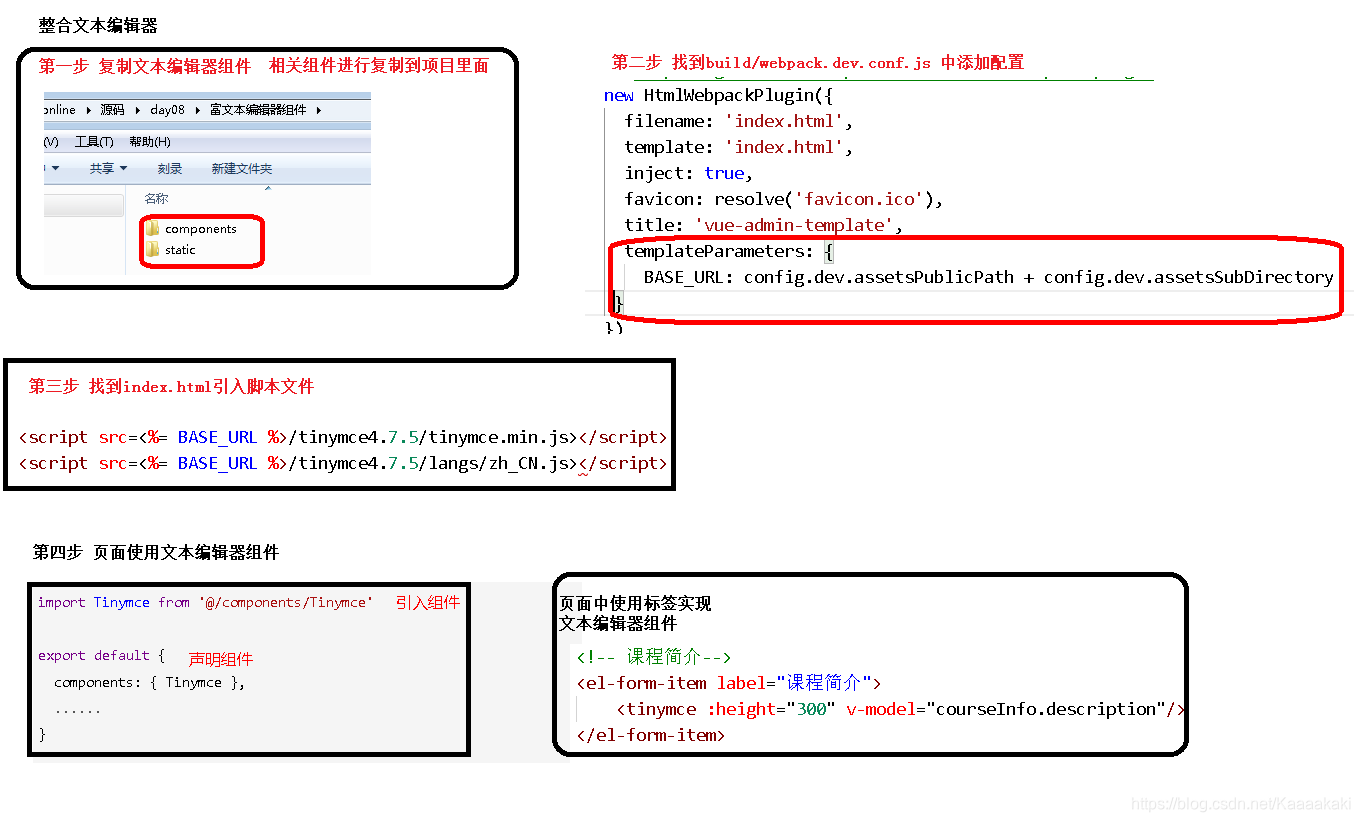Screen dimensions: 1360x822
Task: Click the template: 'index.html' line
Action: click(738, 148)
